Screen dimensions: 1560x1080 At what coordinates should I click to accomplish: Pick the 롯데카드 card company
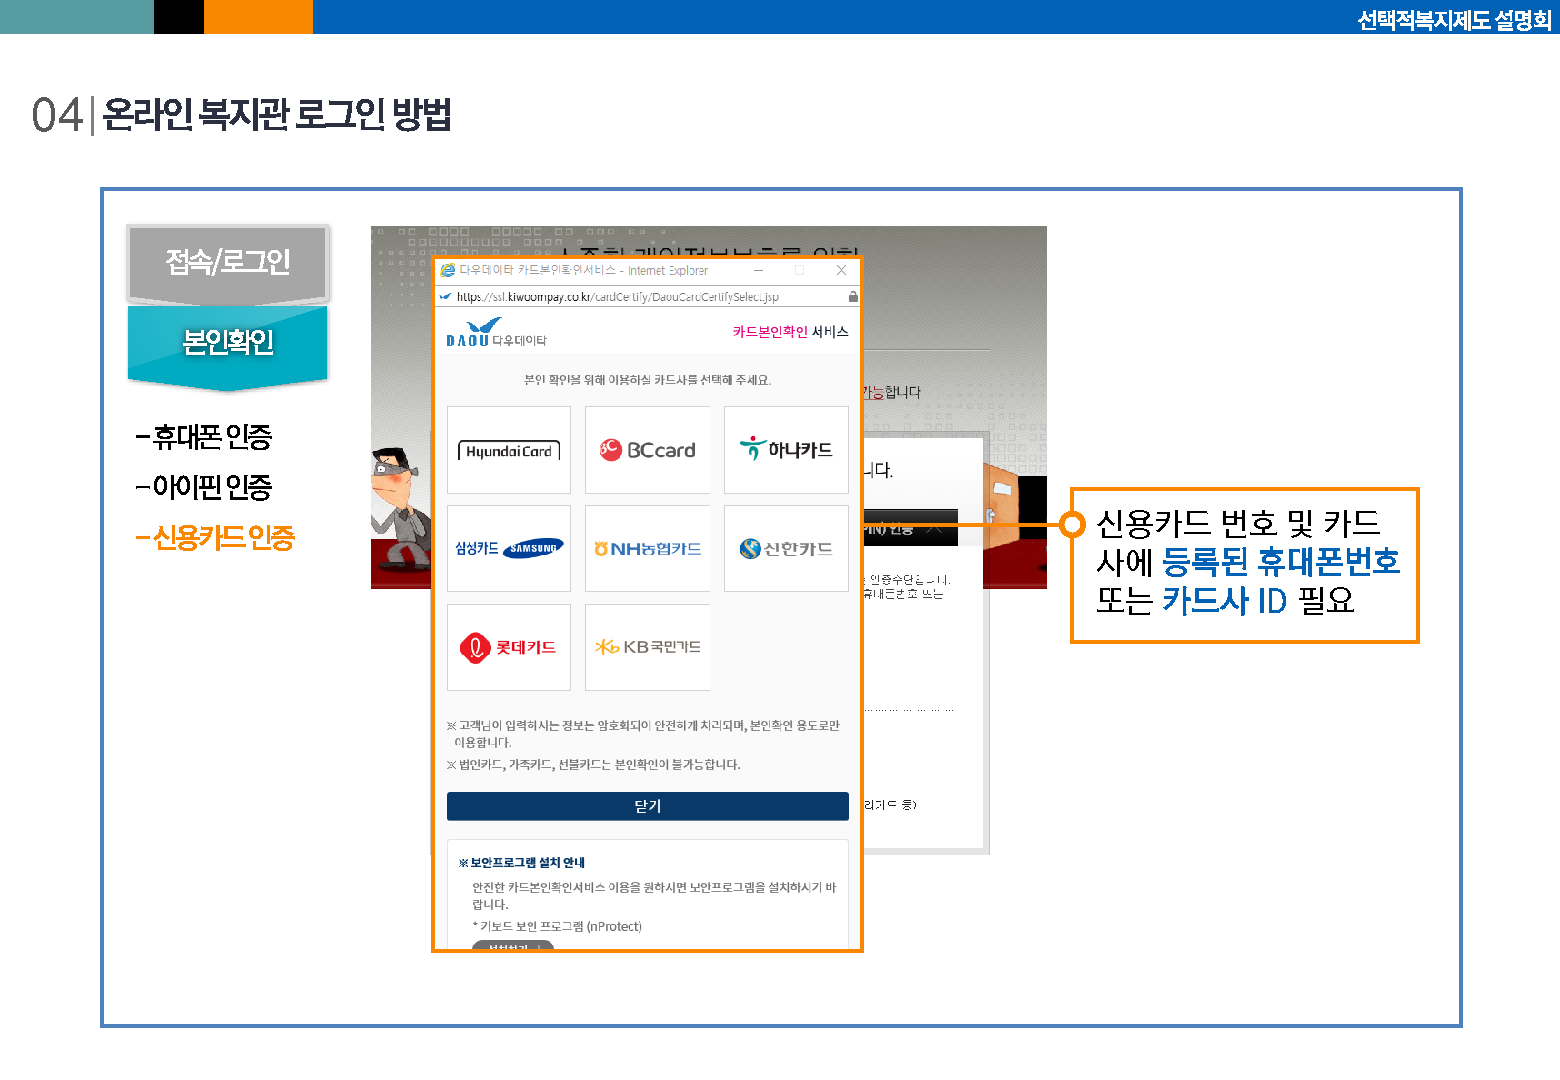click(x=509, y=647)
